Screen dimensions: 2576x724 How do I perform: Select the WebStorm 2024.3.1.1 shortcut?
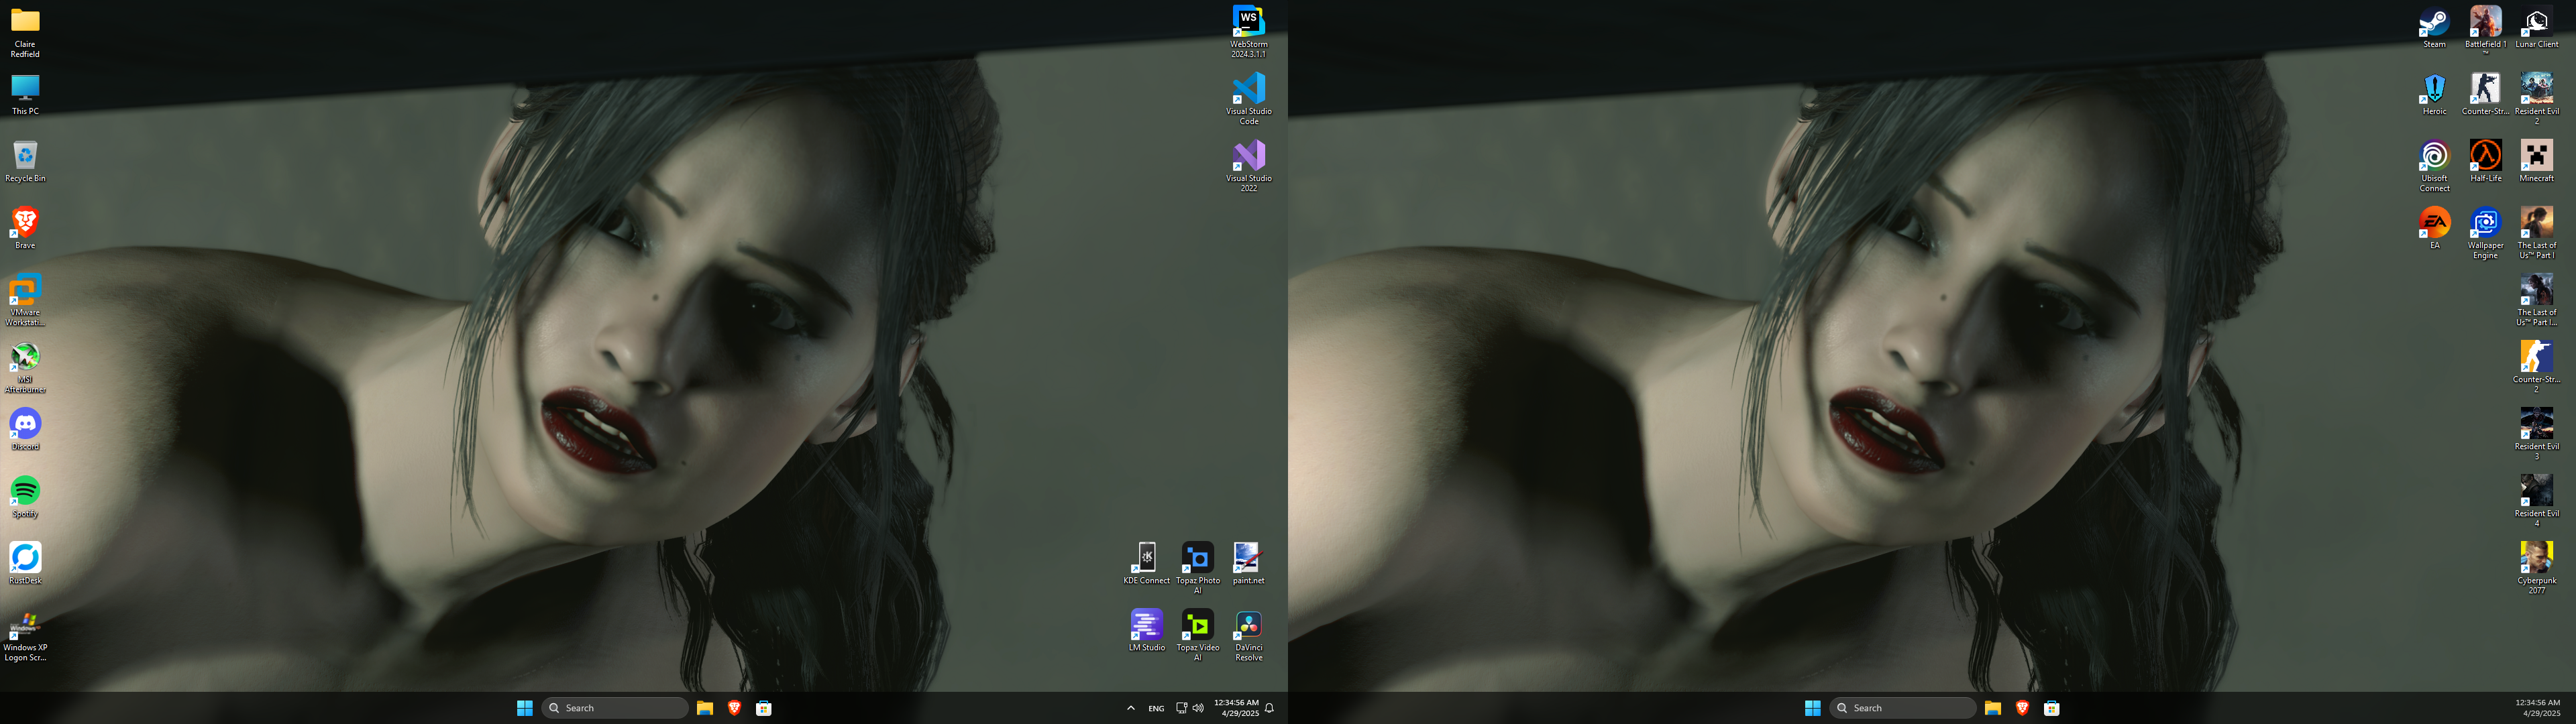click(1249, 32)
